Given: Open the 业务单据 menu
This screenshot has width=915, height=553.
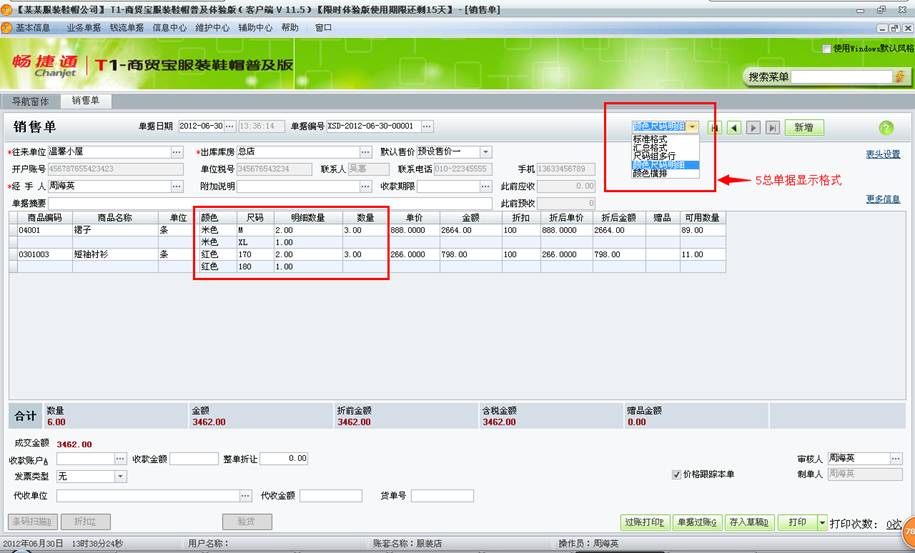Looking at the screenshot, I should [x=82, y=28].
